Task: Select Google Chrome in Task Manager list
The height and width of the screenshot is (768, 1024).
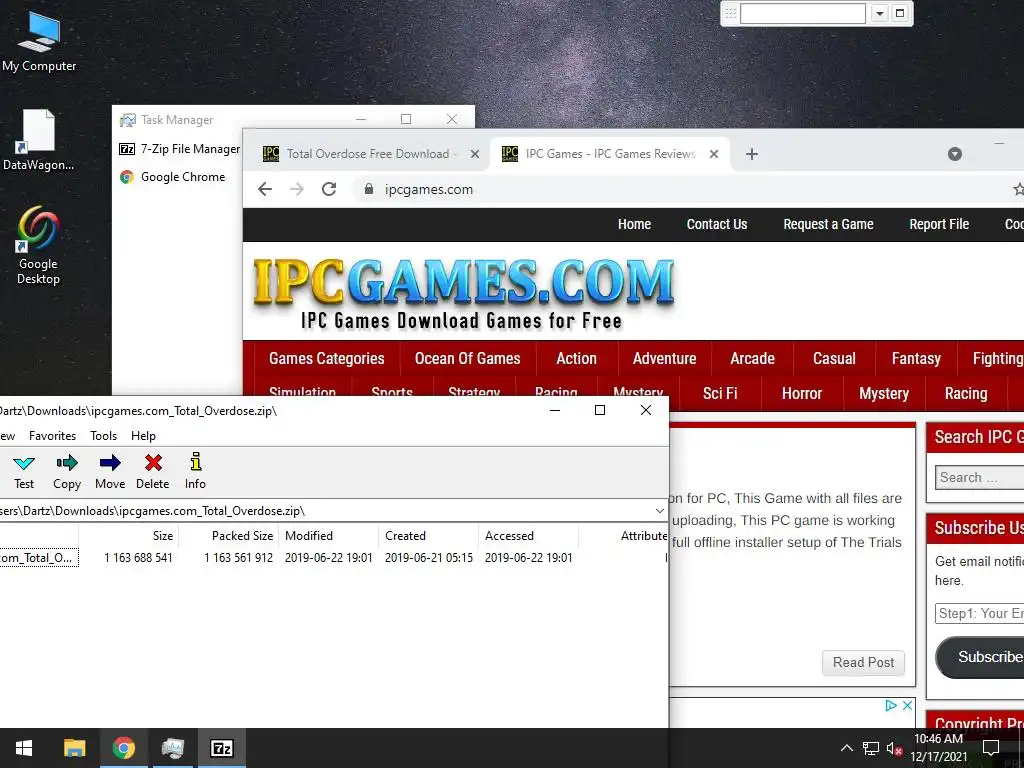Action: tap(172, 177)
